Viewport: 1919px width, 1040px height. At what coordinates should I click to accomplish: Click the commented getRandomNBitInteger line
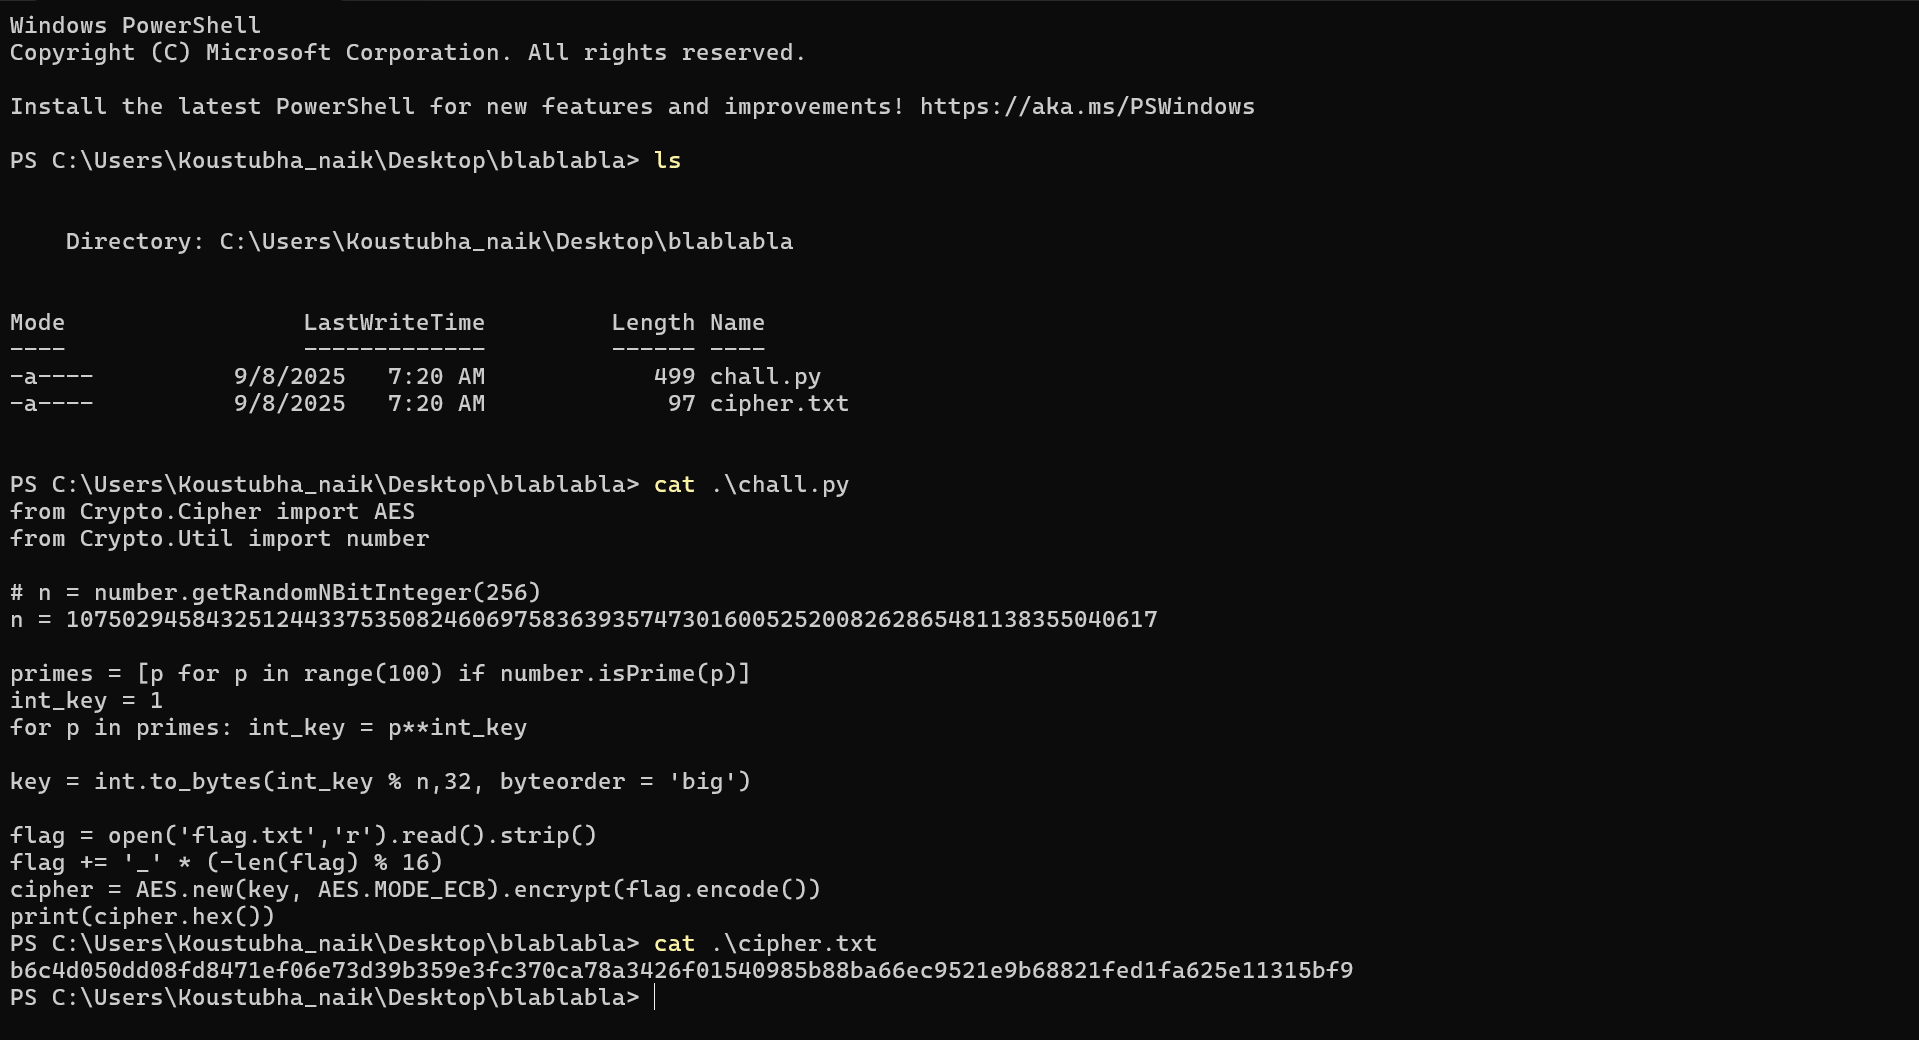[x=275, y=593]
